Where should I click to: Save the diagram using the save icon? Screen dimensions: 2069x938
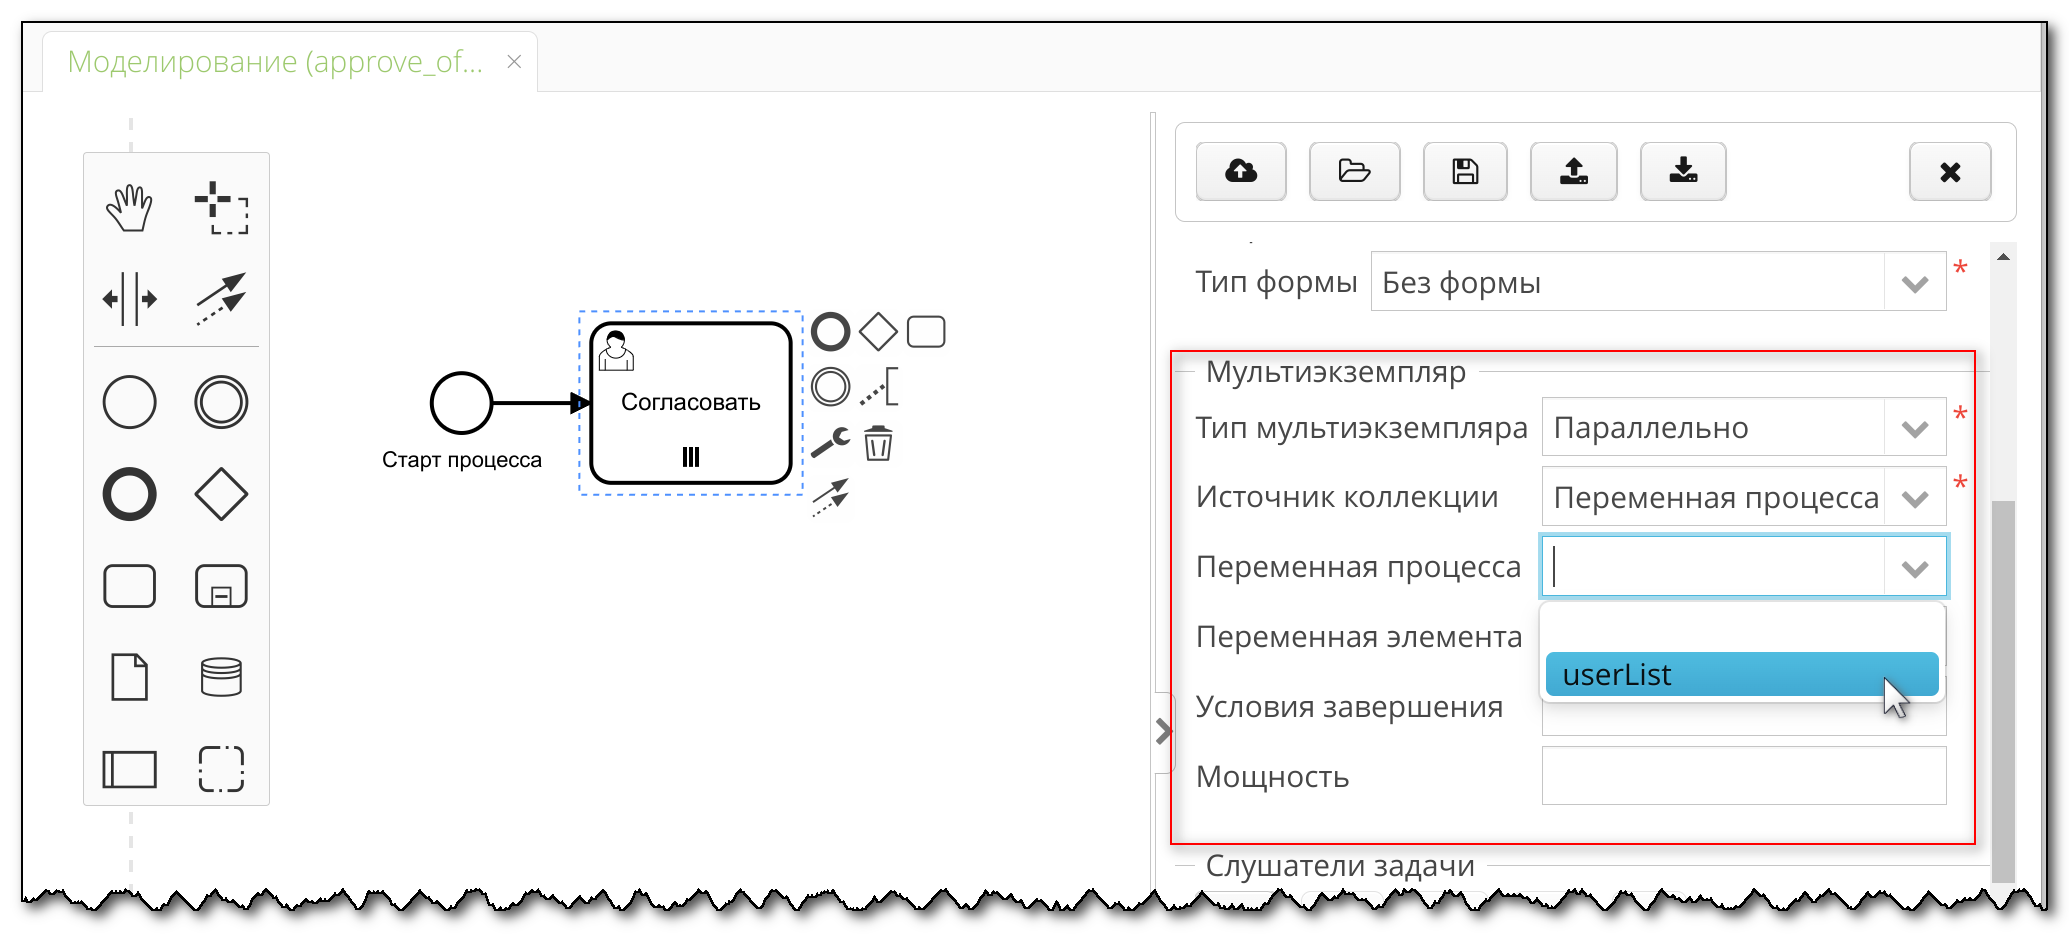click(1464, 171)
